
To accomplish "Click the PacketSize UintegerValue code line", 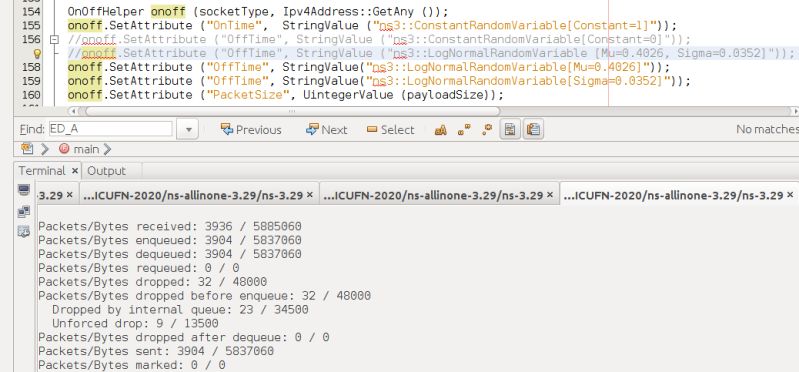I will coord(285,94).
